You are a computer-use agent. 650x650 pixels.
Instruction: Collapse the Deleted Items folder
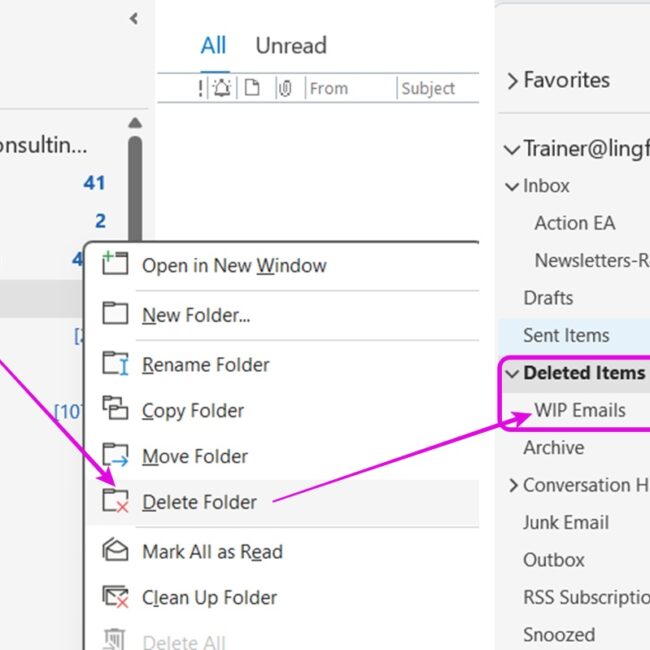pos(513,373)
